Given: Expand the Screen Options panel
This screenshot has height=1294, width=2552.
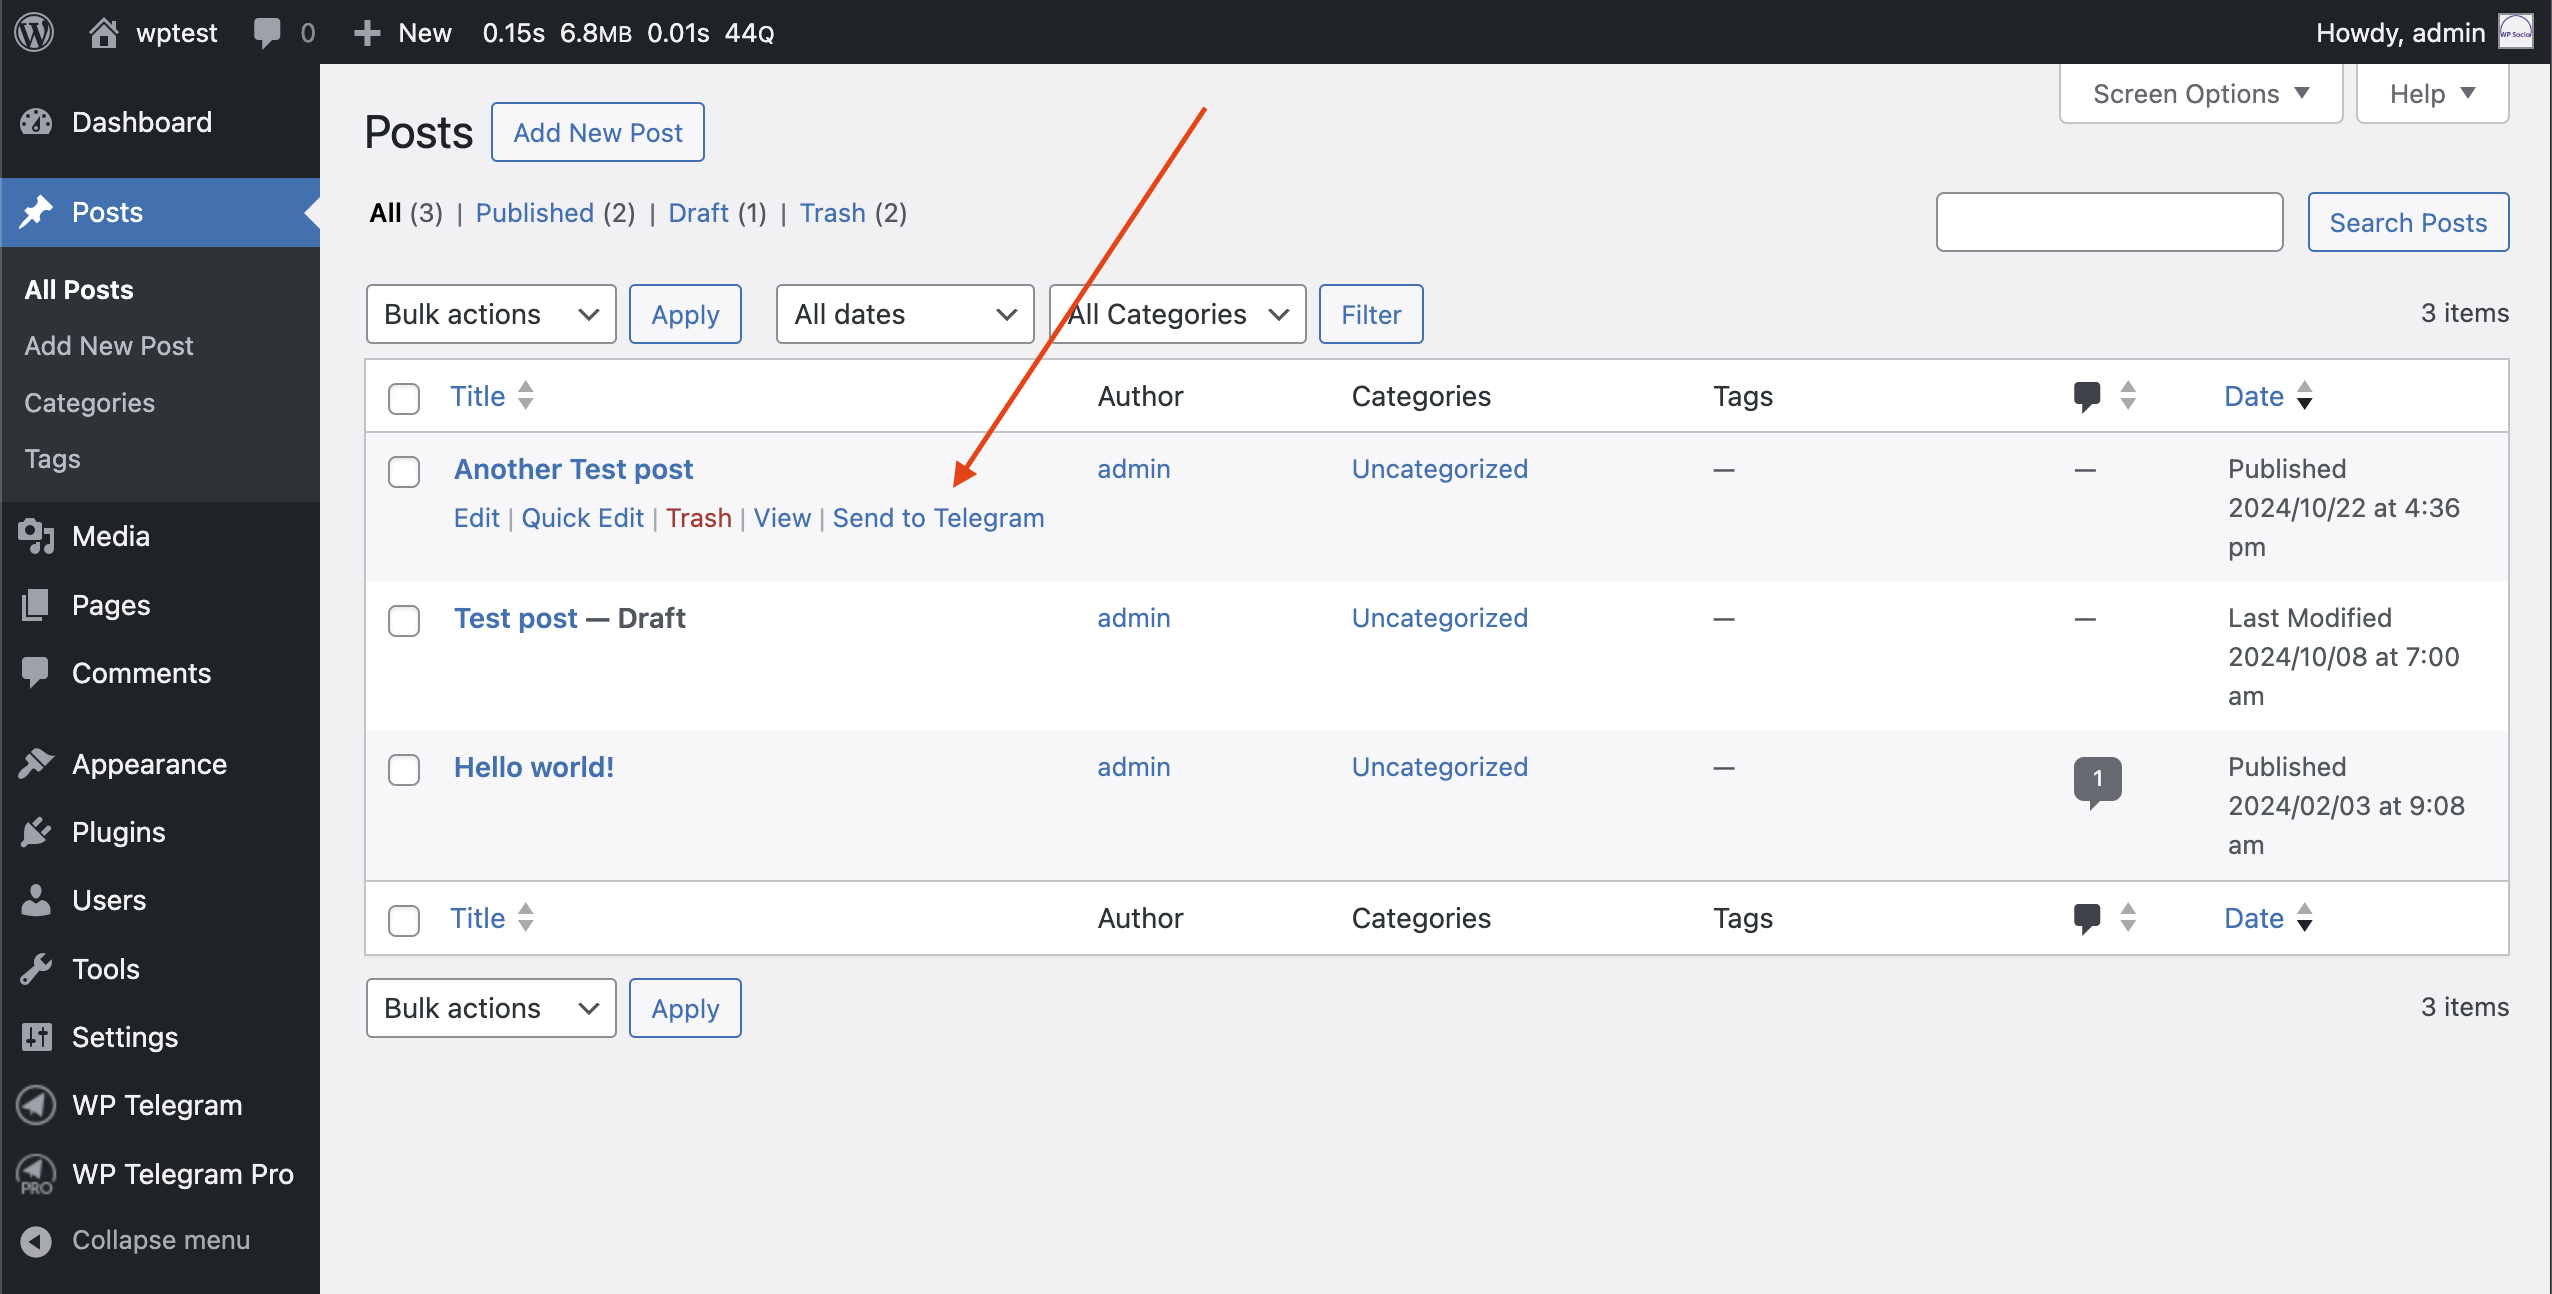Looking at the screenshot, I should point(2200,94).
